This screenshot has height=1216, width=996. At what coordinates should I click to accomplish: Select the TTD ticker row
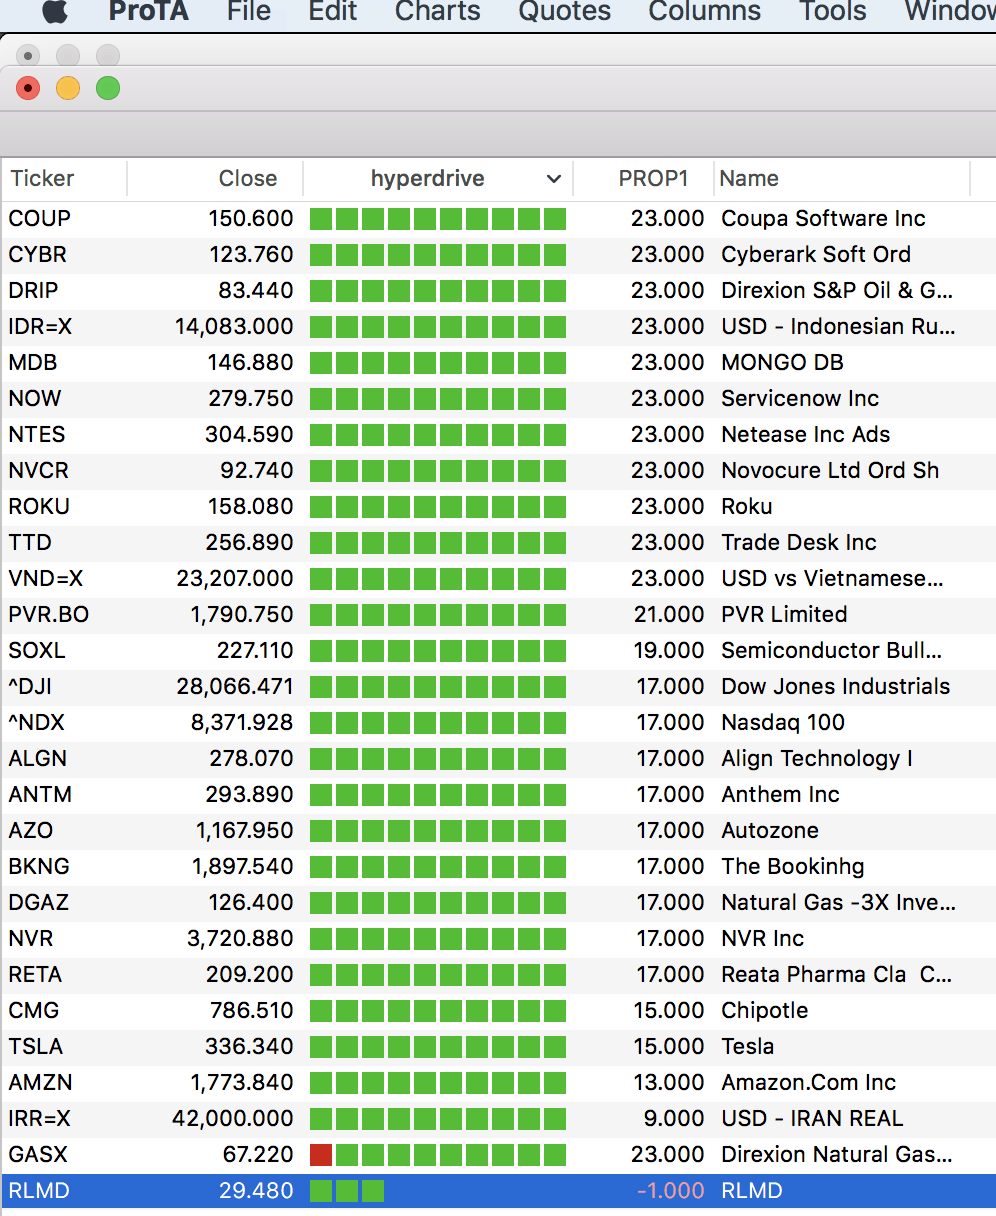pos(498,543)
